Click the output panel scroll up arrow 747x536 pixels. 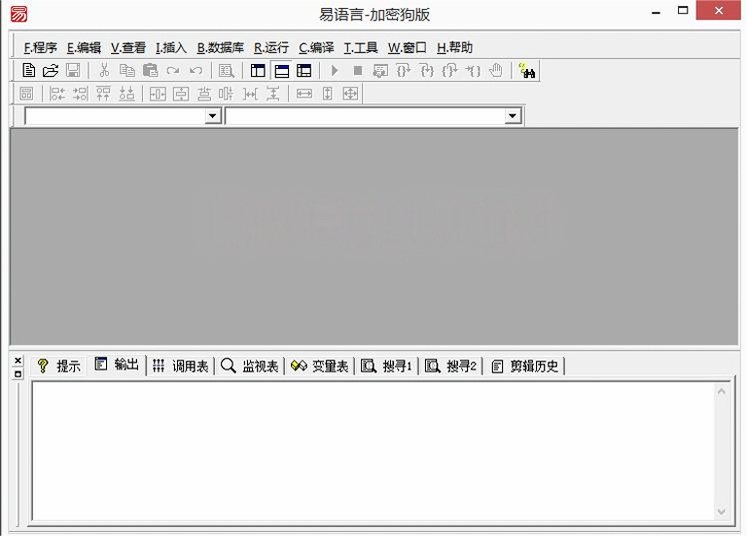click(721, 392)
